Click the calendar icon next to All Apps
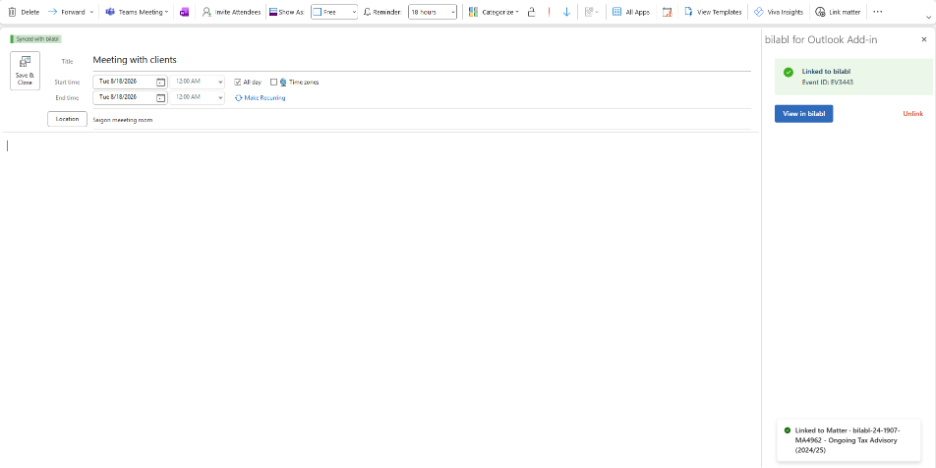 pyautogui.click(x=667, y=12)
